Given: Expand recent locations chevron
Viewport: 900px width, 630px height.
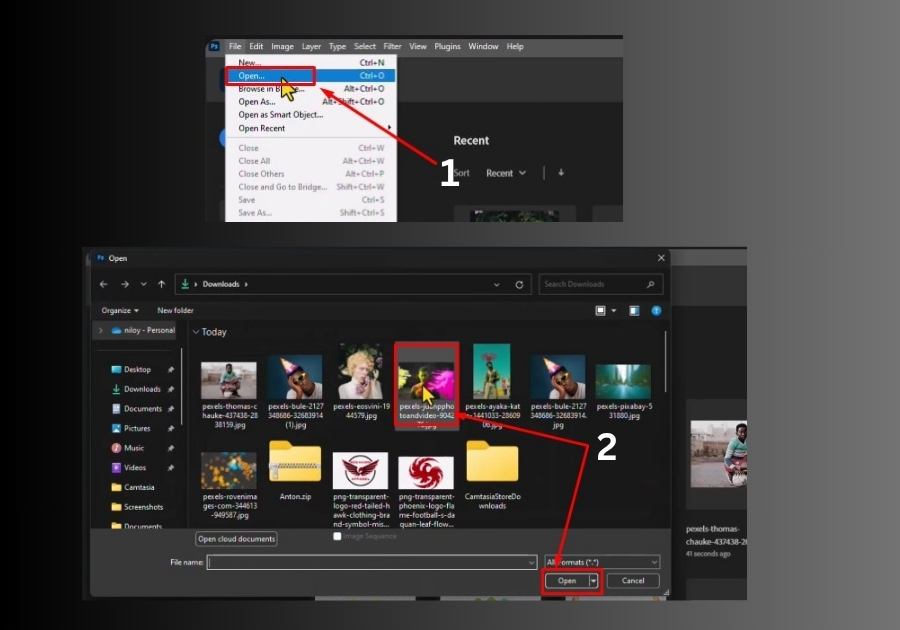Looking at the screenshot, I should (143, 284).
